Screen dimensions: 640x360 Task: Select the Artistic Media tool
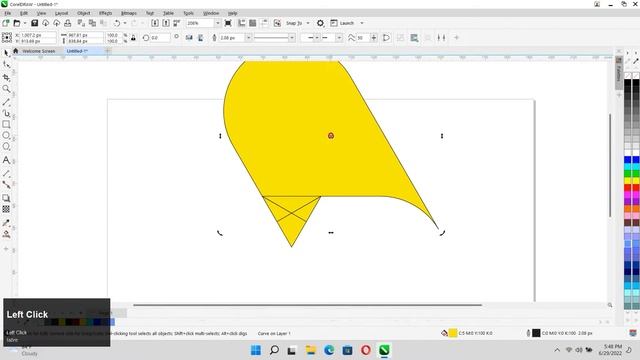pos(6,113)
